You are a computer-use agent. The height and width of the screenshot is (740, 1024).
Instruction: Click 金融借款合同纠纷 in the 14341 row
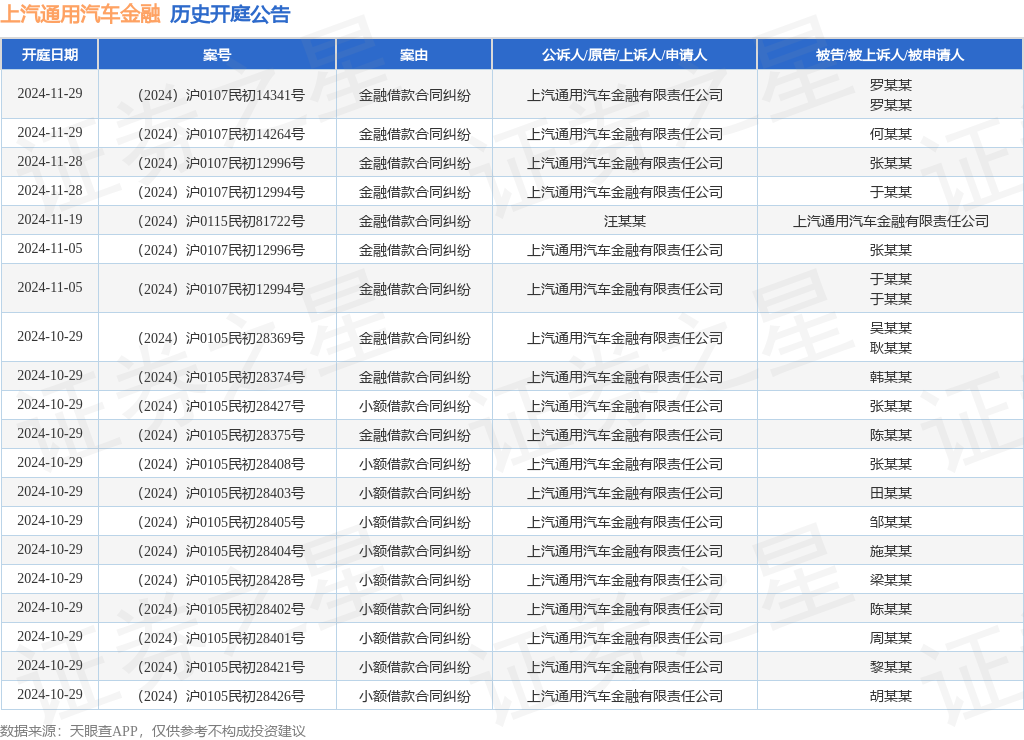(x=414, y=95)
